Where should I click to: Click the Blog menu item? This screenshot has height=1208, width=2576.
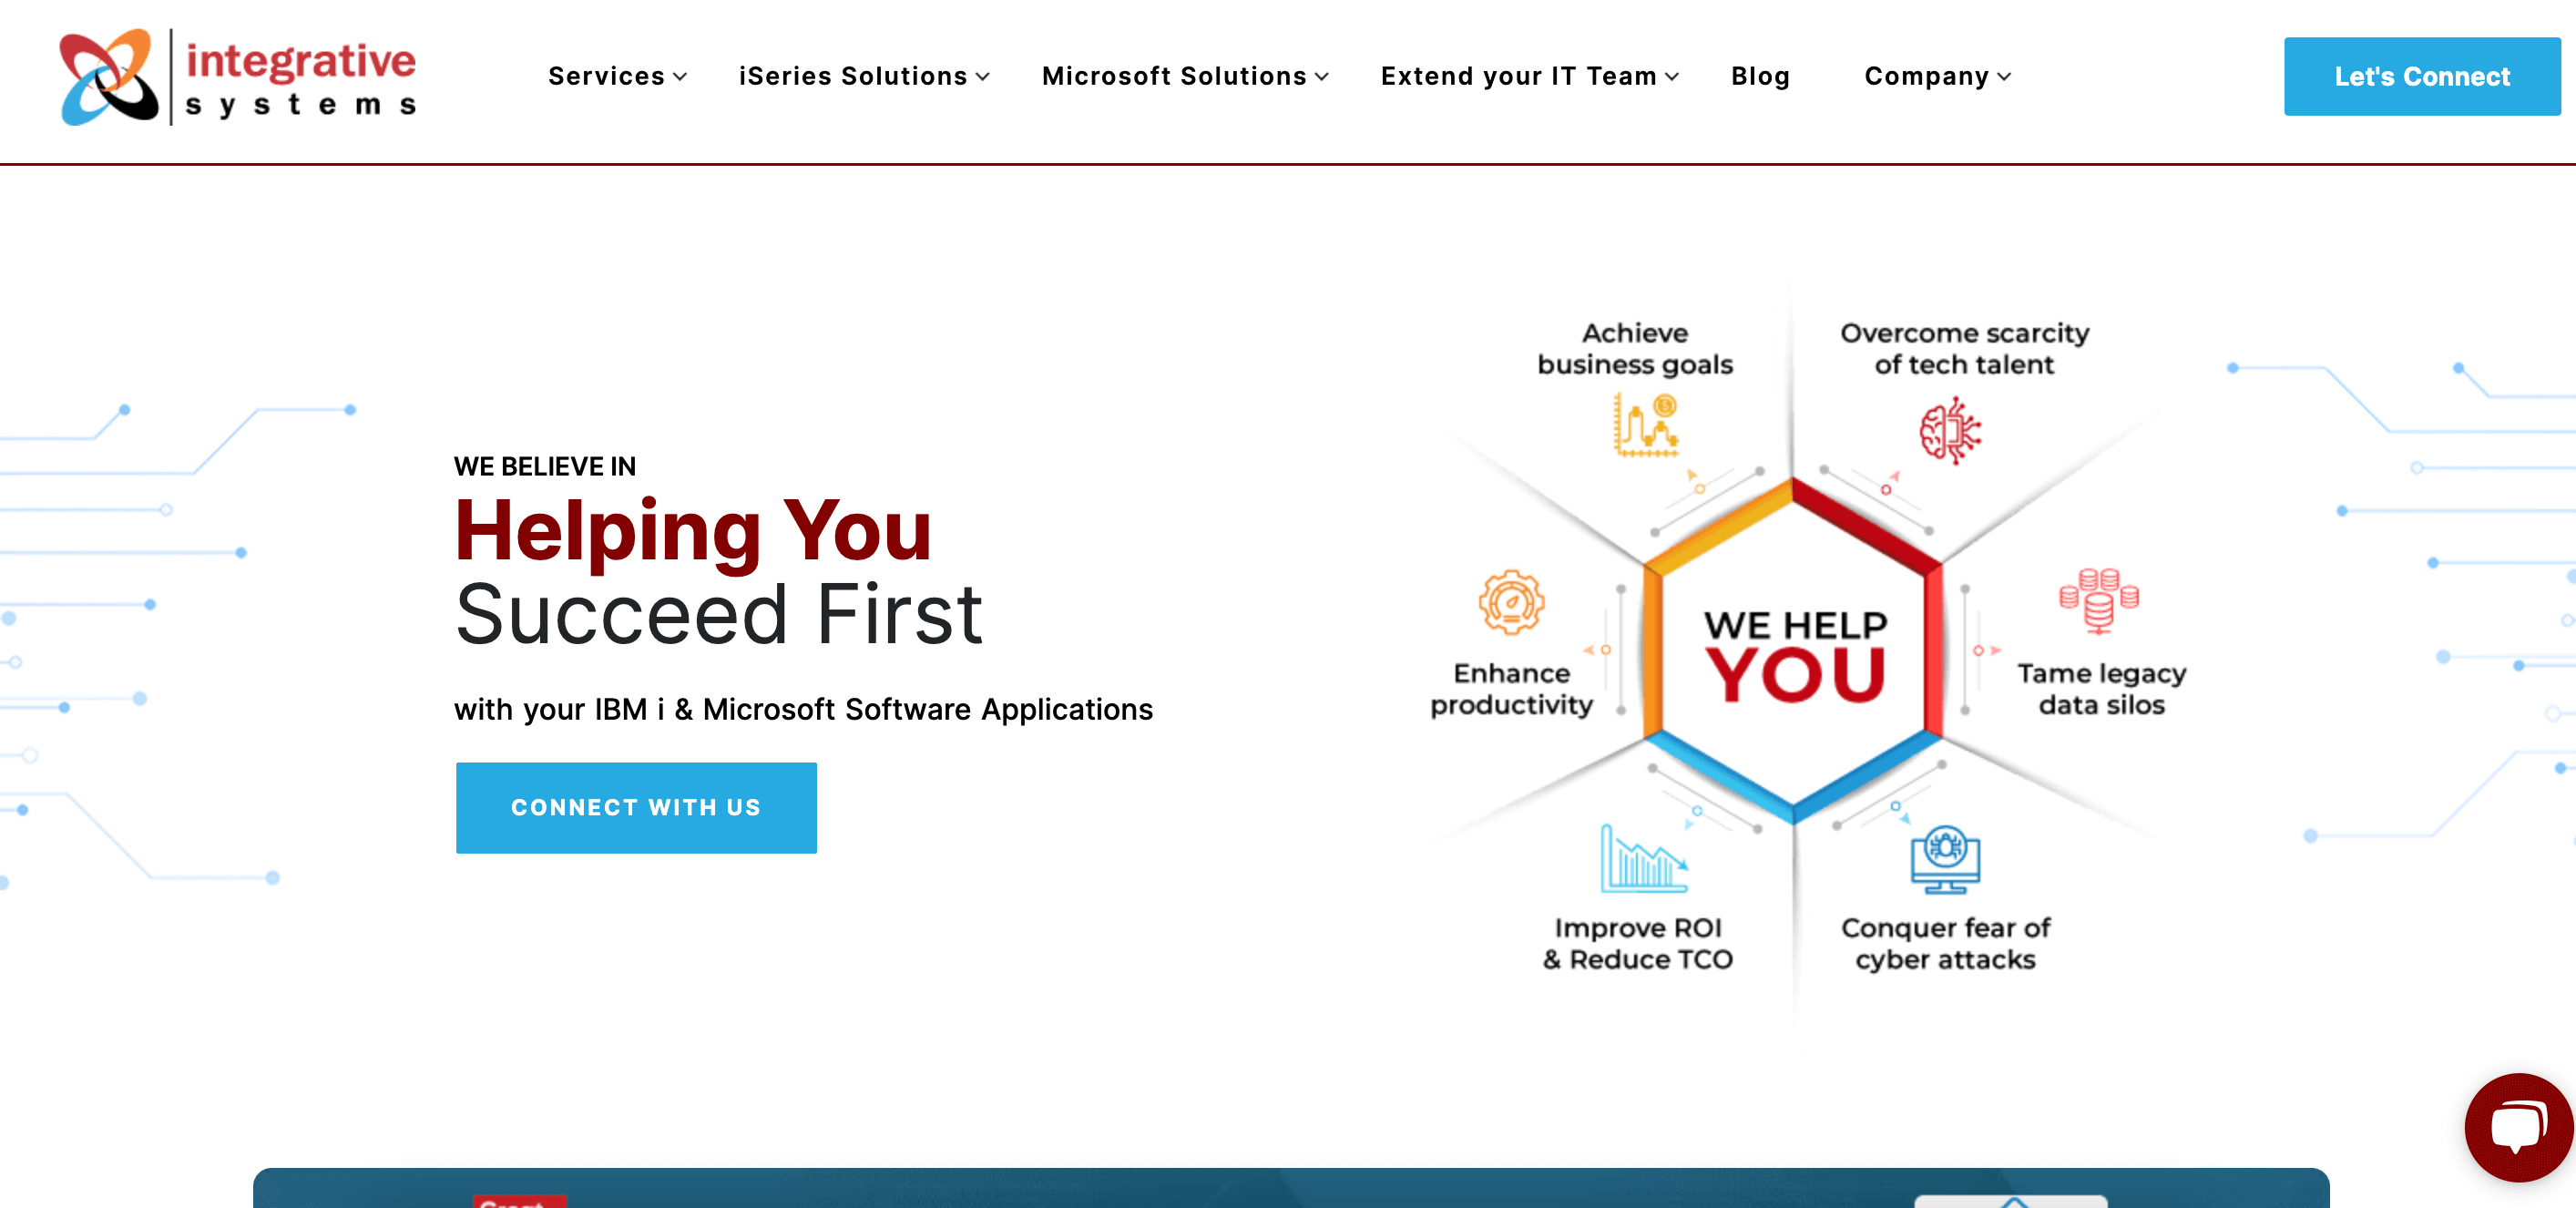point(1761,76)
